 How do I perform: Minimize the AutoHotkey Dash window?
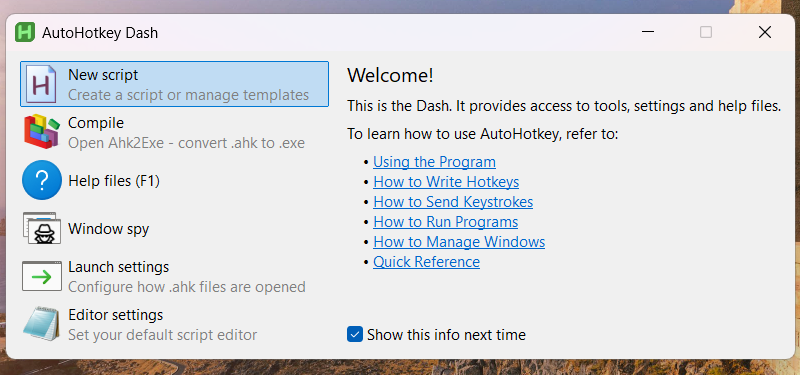coord(648,32)
